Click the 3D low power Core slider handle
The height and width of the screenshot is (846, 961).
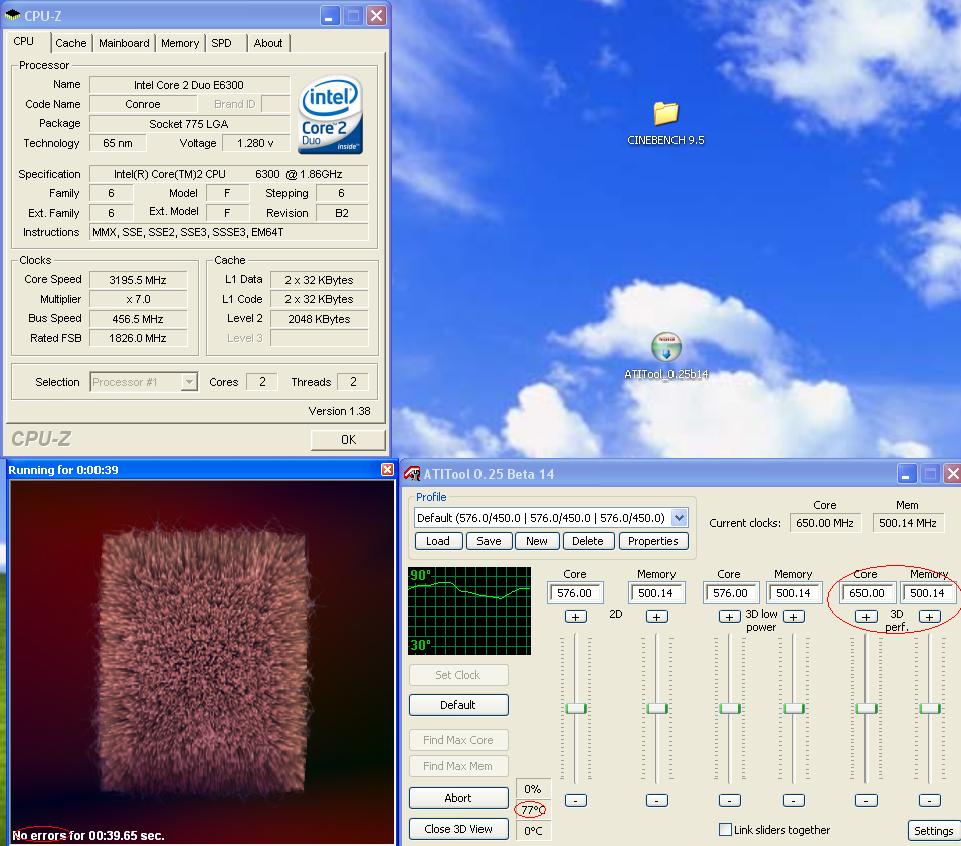coord(729,709)
